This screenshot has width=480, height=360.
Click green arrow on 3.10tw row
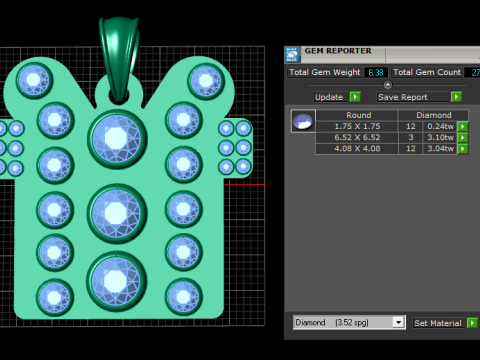point(463,138)
